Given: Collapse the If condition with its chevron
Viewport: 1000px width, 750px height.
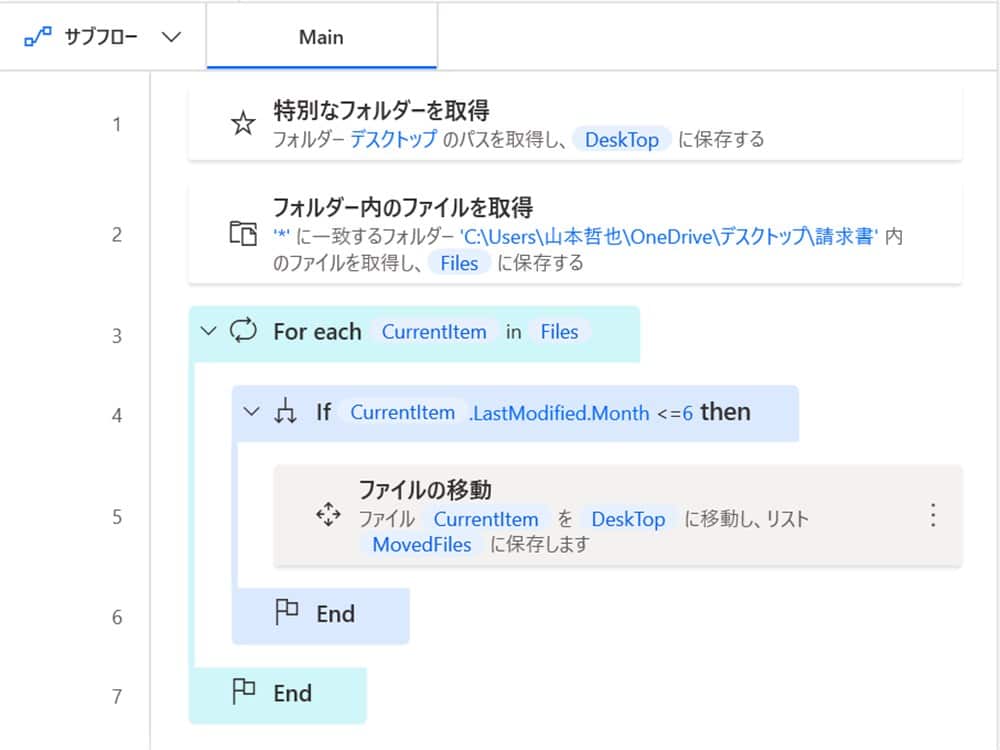Looking at the screenshot, I should (252, 413).
